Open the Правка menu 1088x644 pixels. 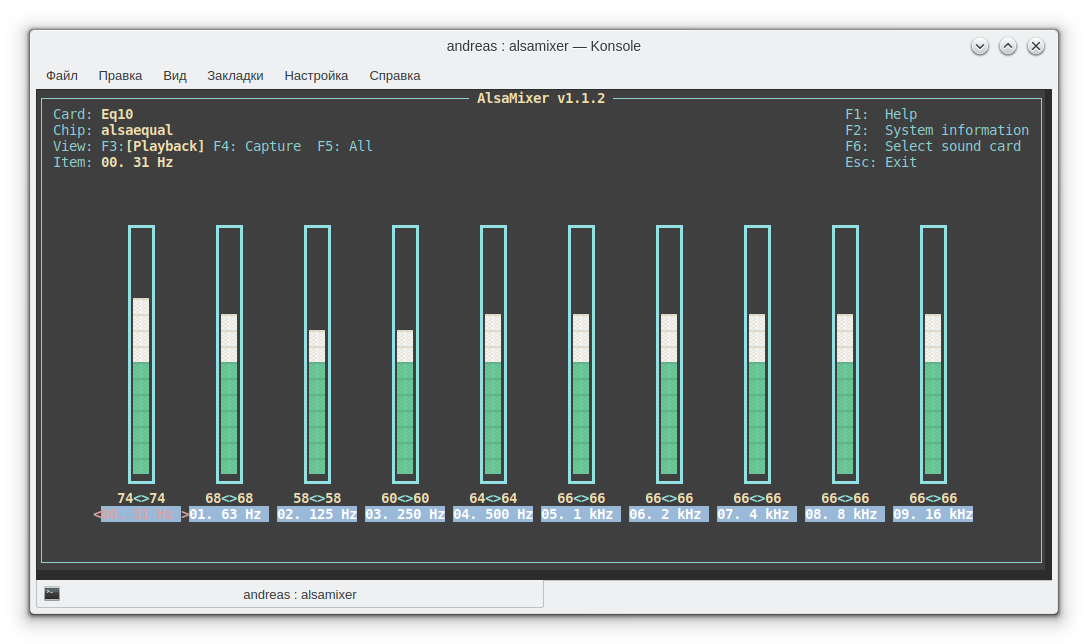tap(120, 75)
